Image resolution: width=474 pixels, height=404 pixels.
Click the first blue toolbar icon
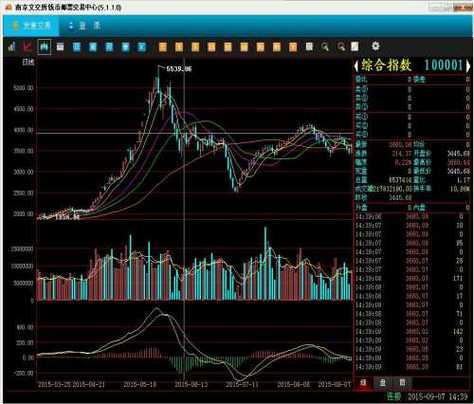77,47
